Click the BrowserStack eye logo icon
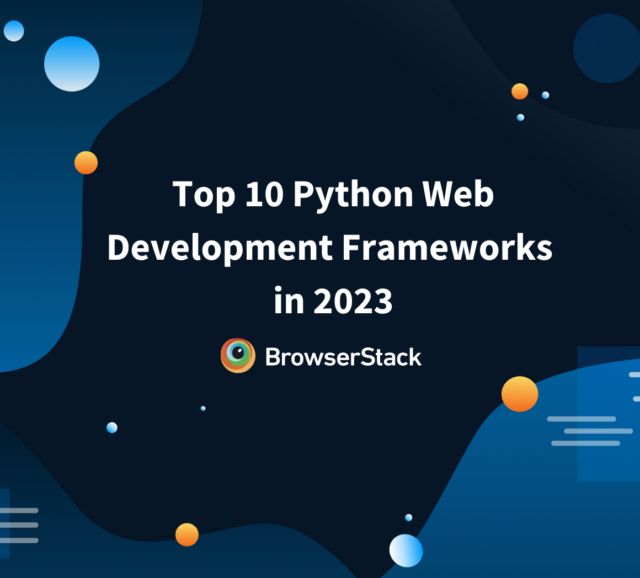 (x=238, y=356)
